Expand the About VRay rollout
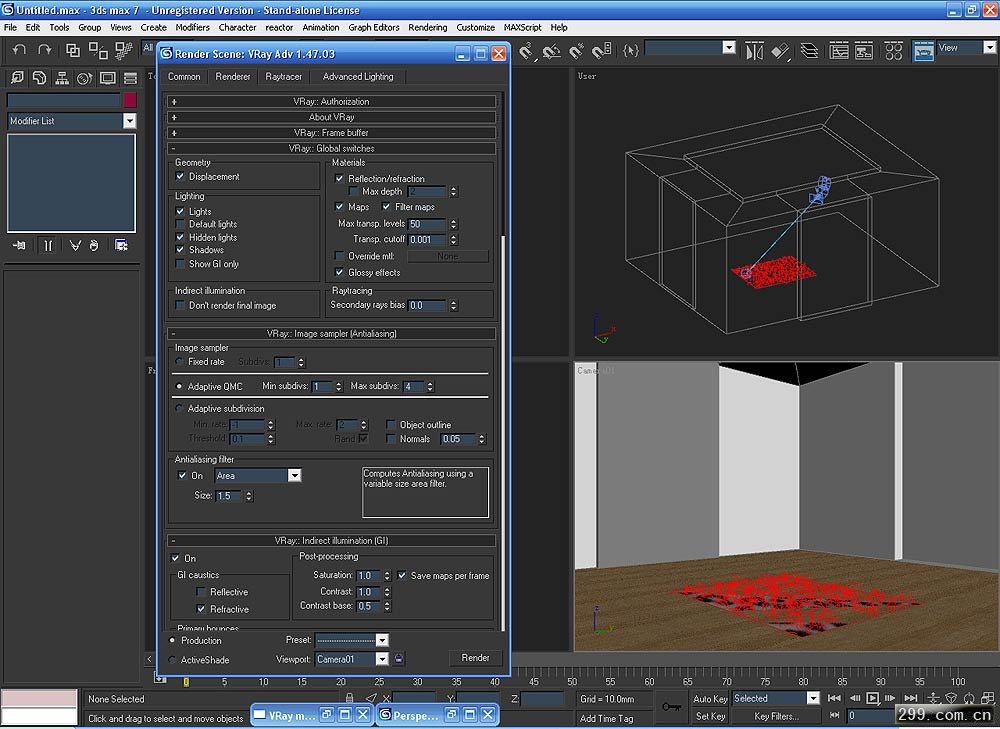The height and width of the screenshot is (729, 1000). click(332, 117)
